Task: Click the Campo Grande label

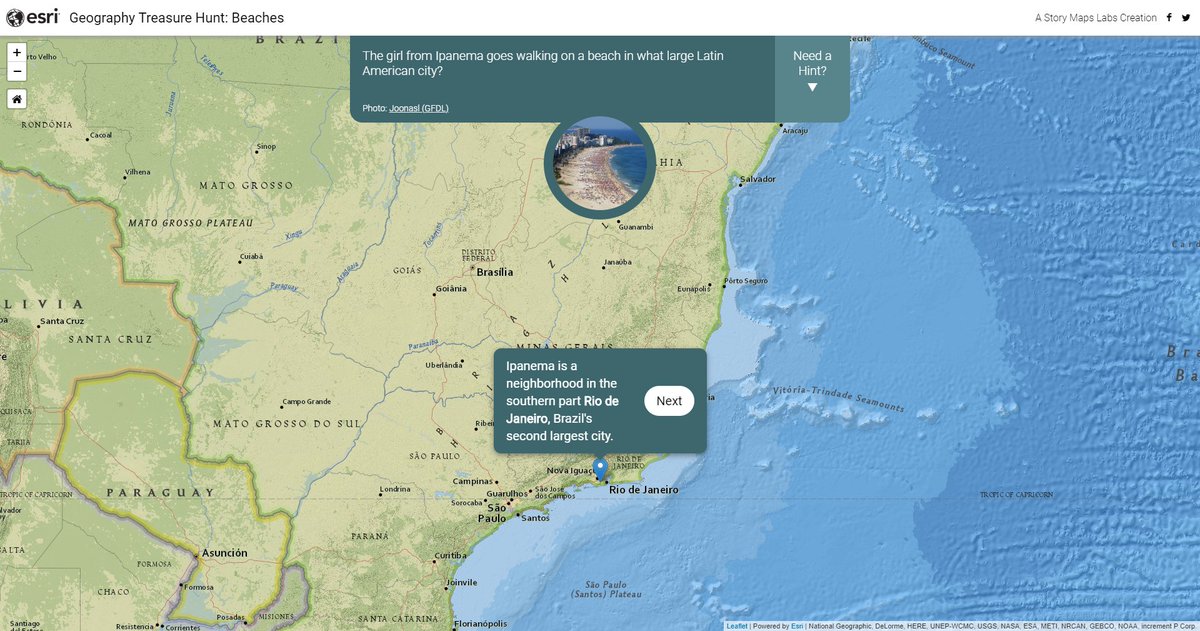Action: [x=307, y=402]
